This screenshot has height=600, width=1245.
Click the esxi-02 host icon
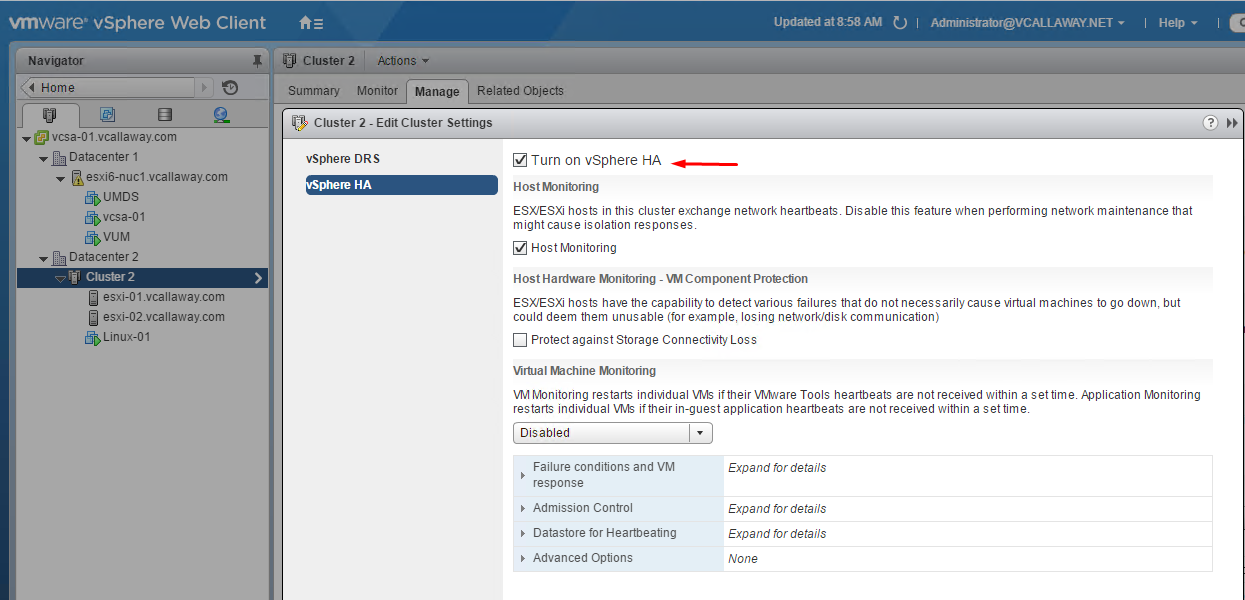click(93, 317)
